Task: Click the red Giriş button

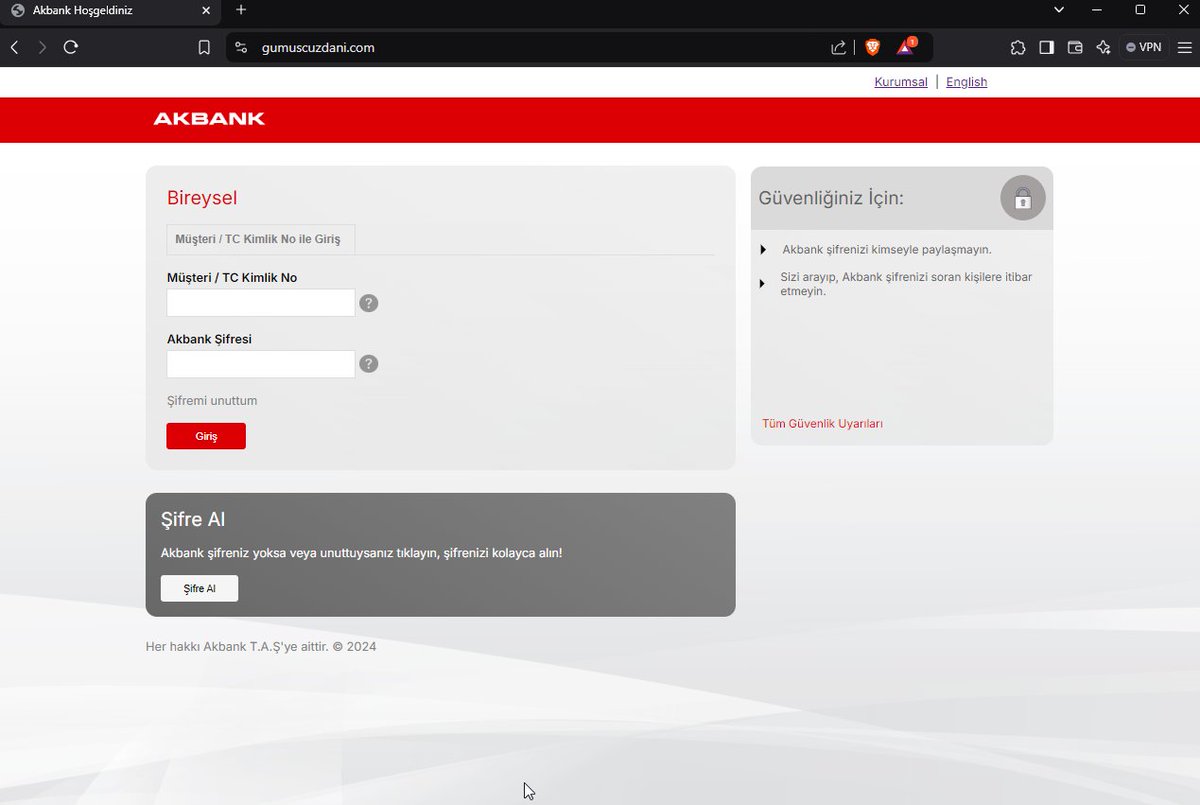Action: (206, 436)
